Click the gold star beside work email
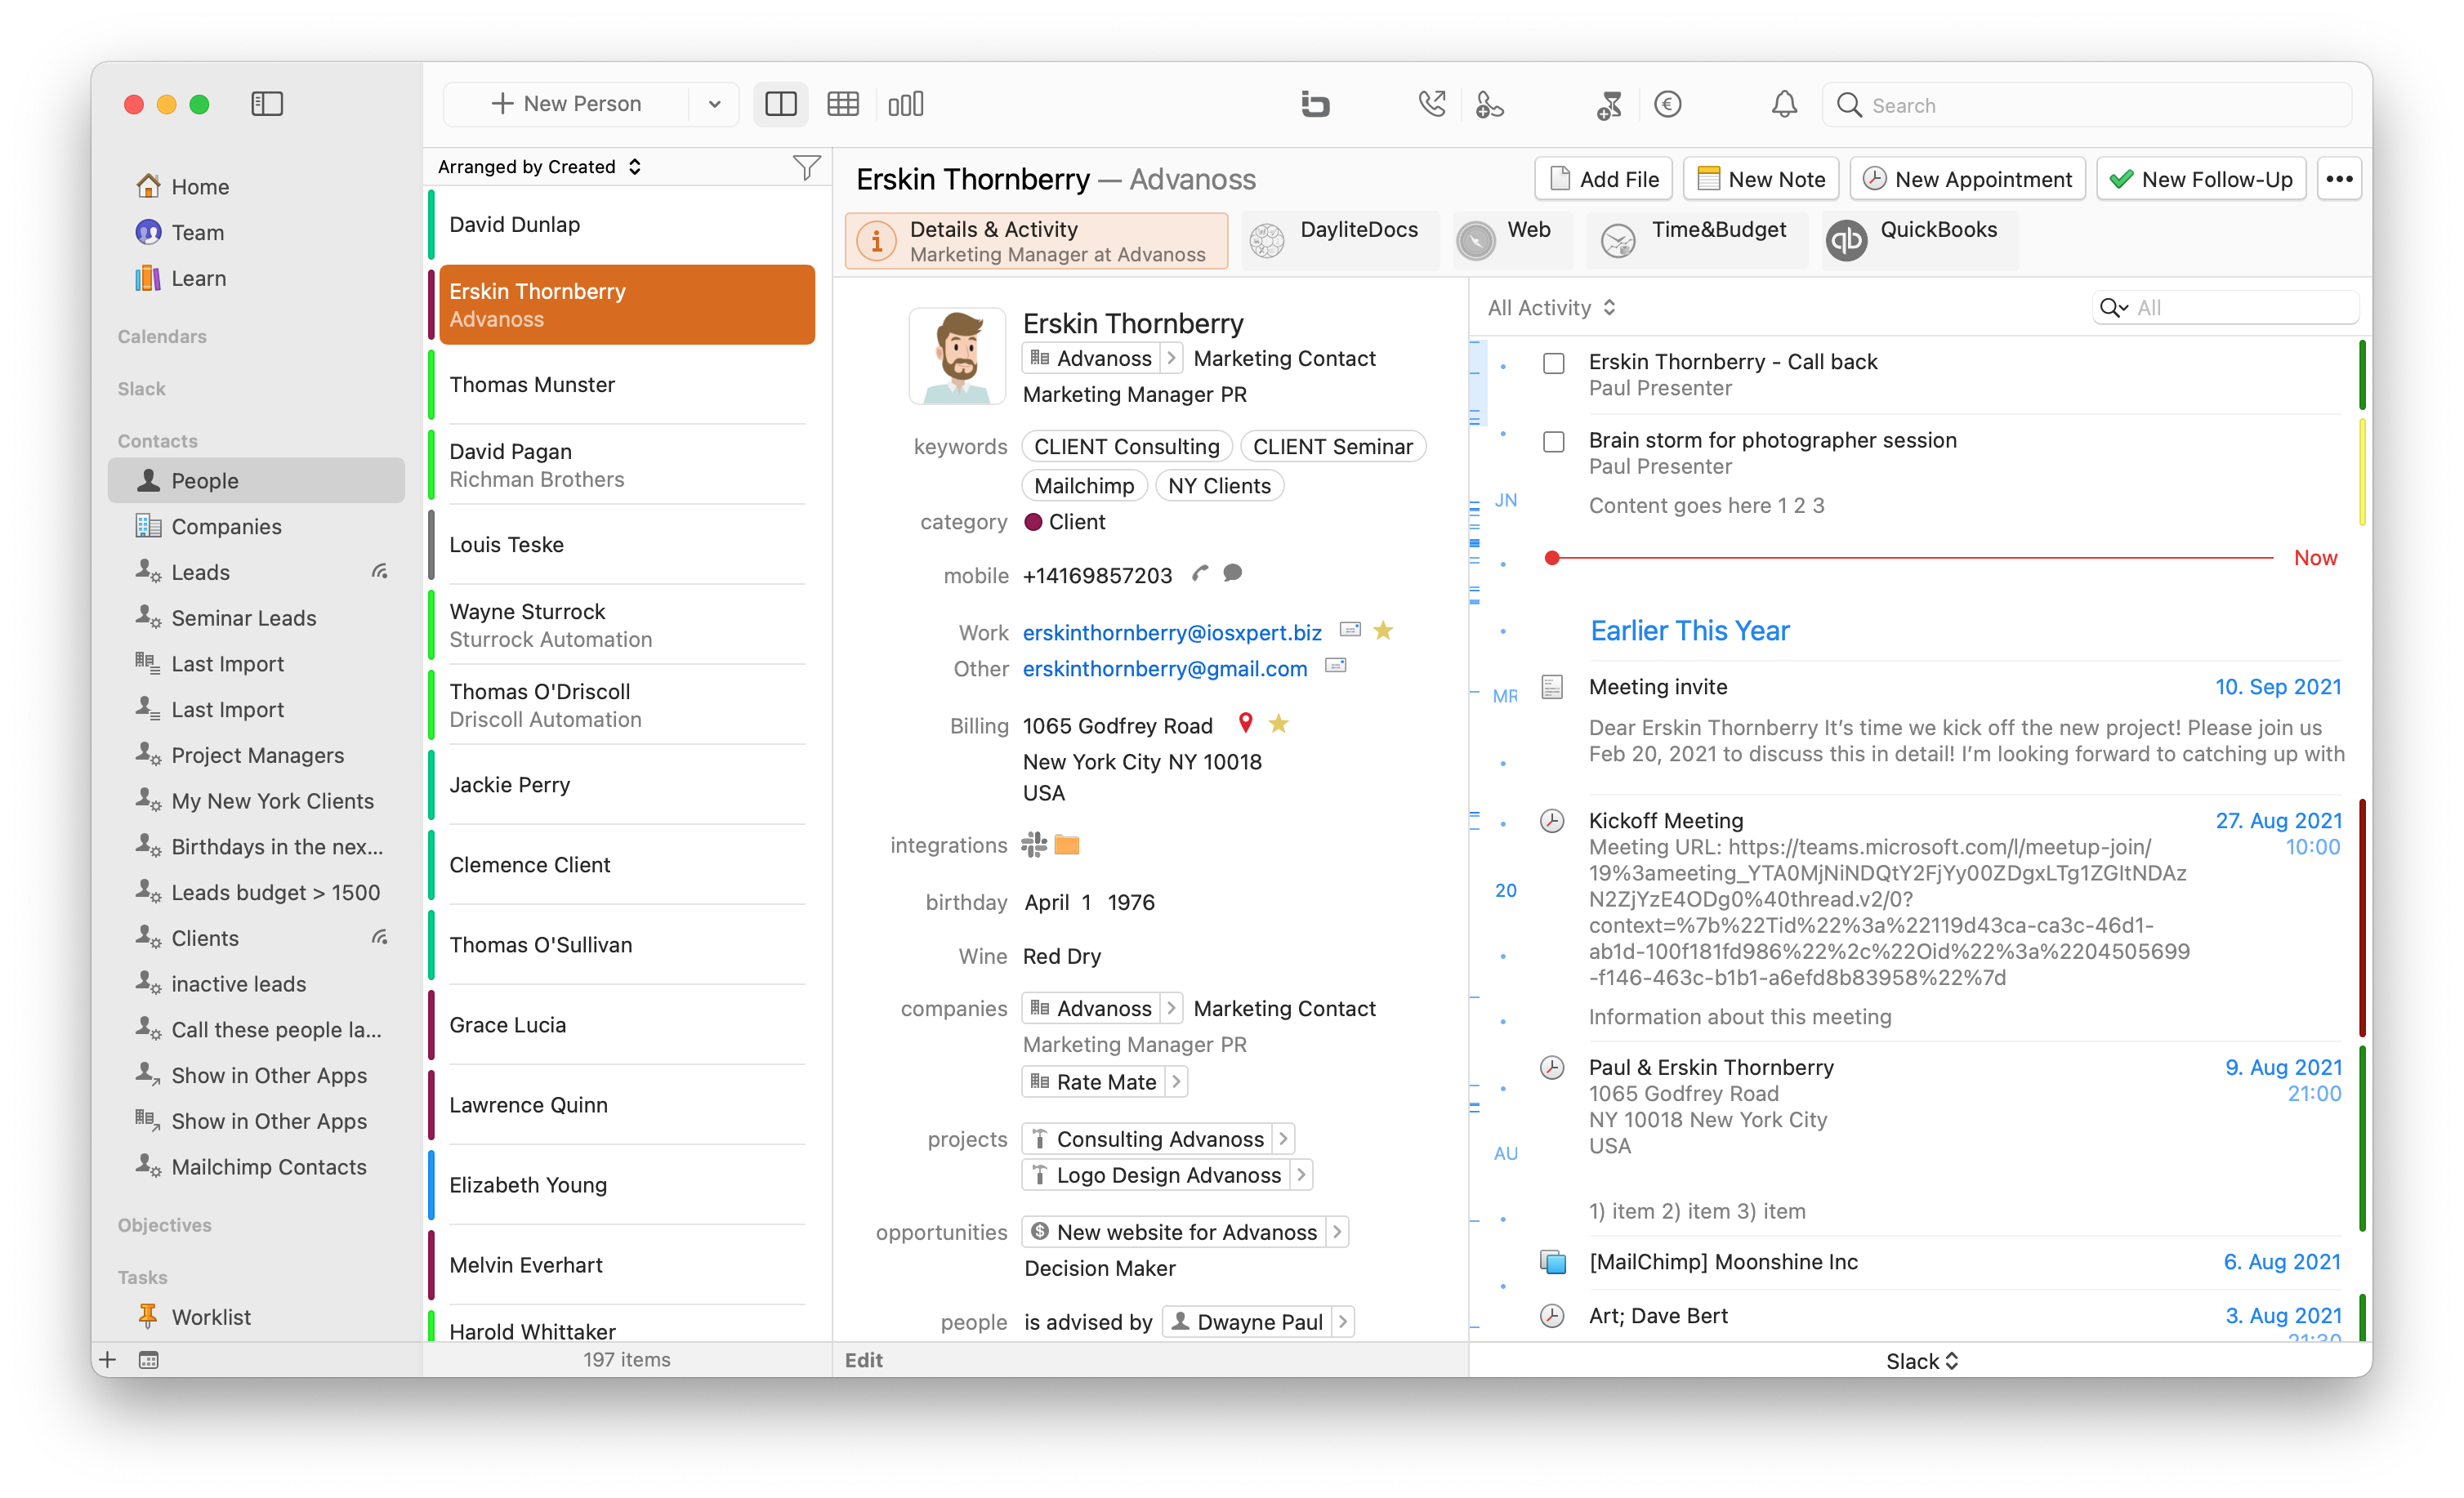Viewport: 2464px width, 1498px height. pos(1384,630)
